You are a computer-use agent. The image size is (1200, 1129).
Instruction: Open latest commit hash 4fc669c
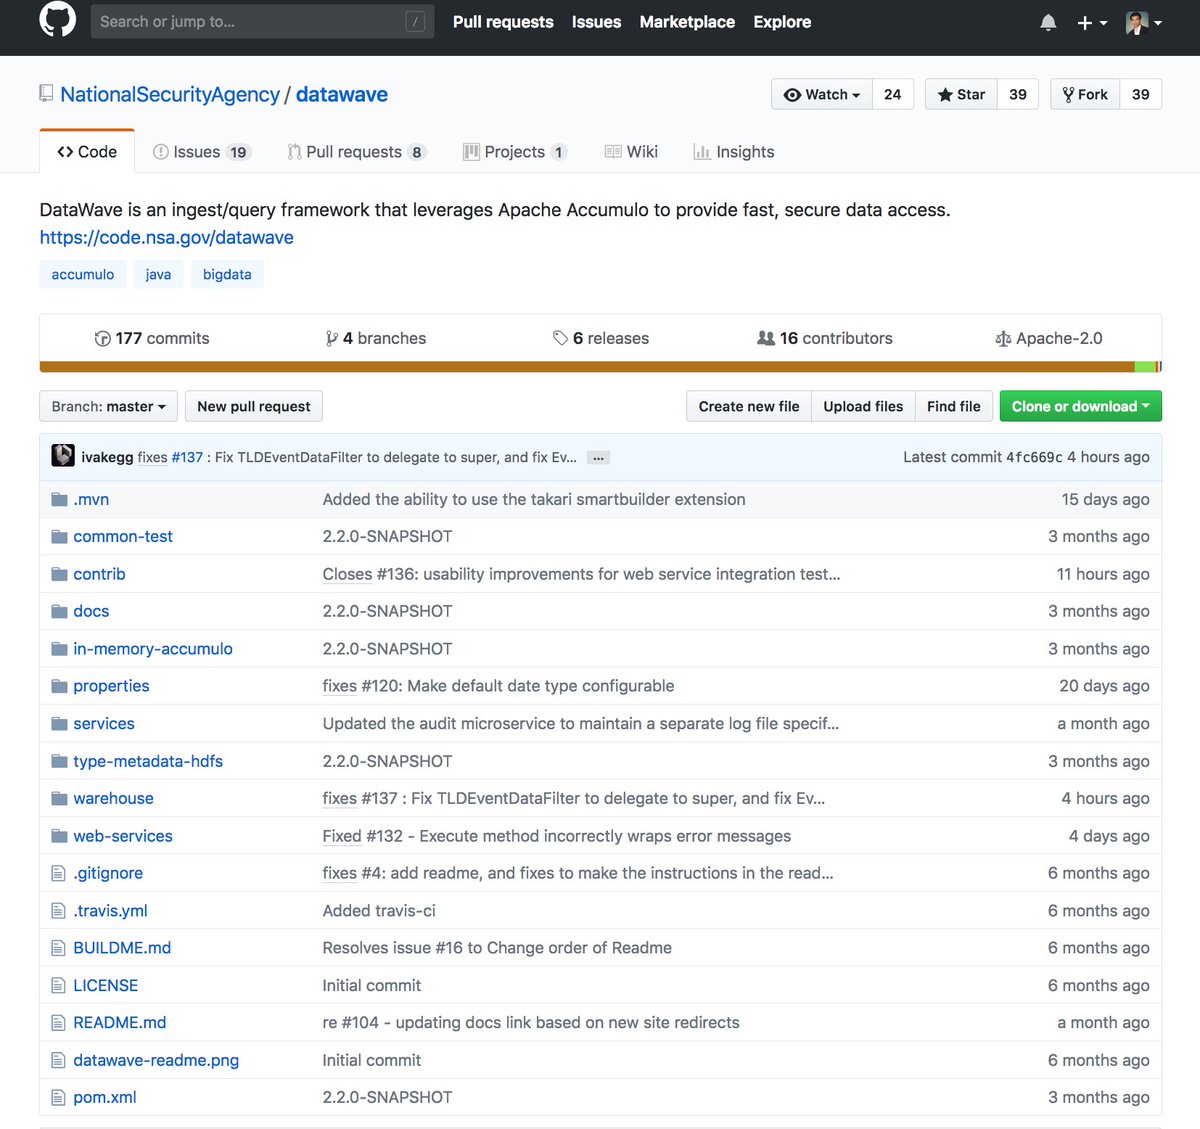click(x=1034, y=457)
